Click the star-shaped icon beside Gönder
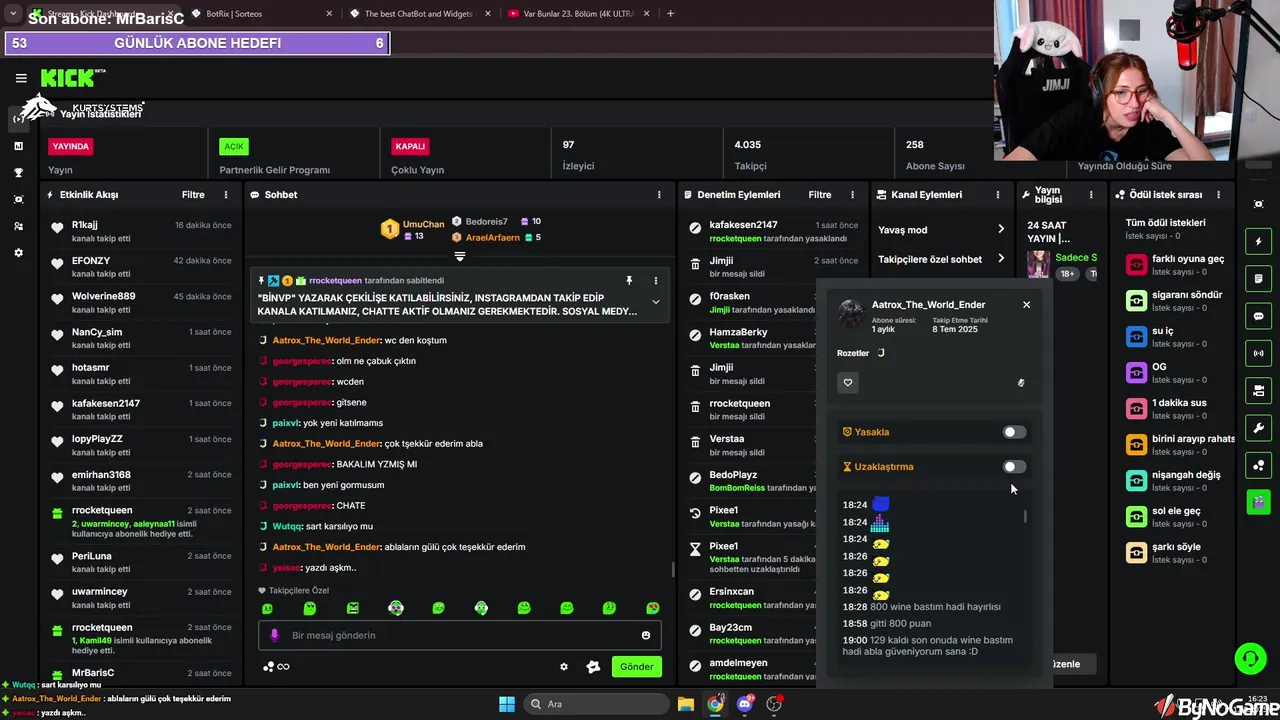The image size is (1280, 720). pos(593,667)
